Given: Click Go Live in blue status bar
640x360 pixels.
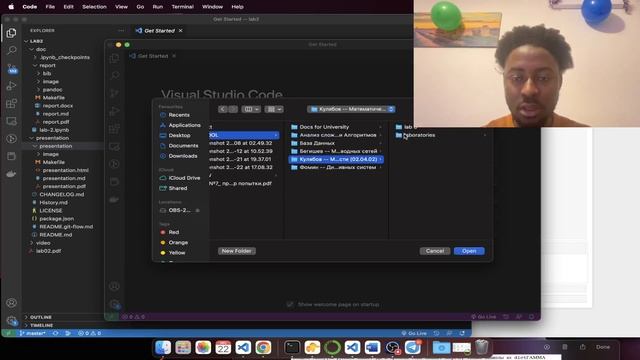Looking at the screenshot, I should point(414,333).
